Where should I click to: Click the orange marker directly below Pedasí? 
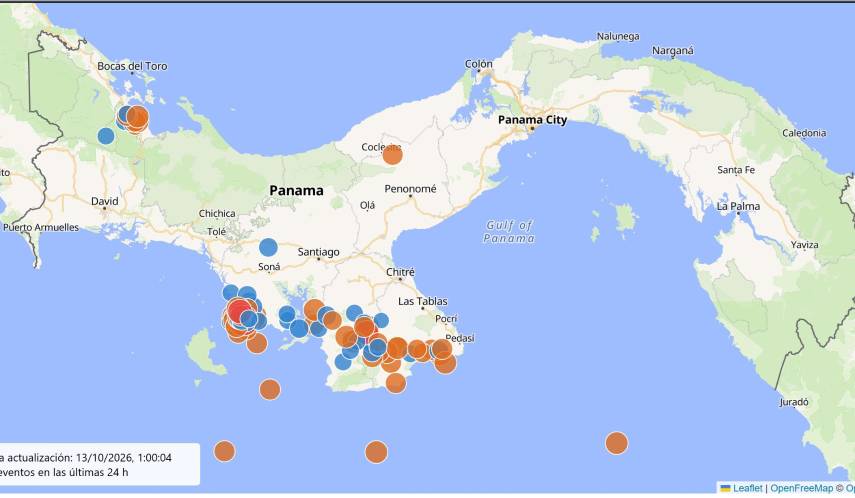(445, 363)
